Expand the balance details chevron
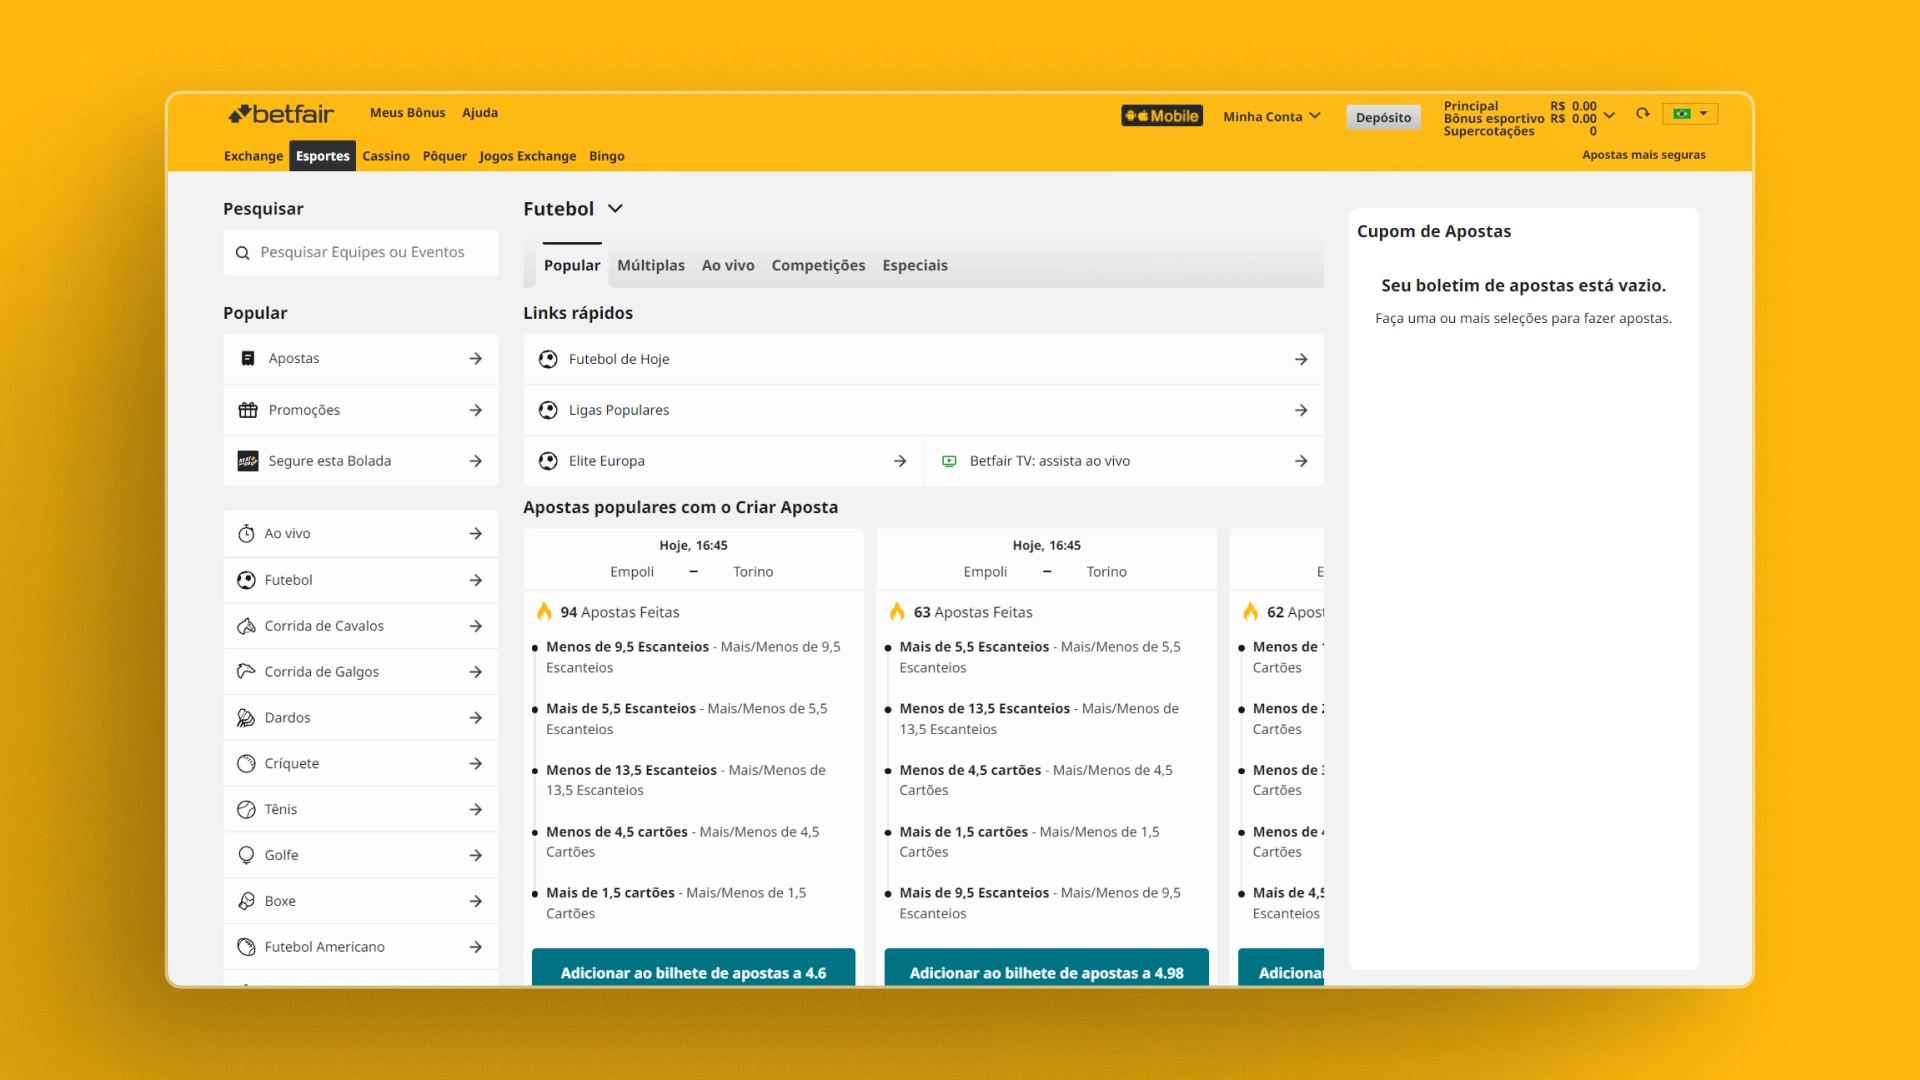Image resolution: width=1920 pixels, height=1080 pixels. tap(1609, 115)
